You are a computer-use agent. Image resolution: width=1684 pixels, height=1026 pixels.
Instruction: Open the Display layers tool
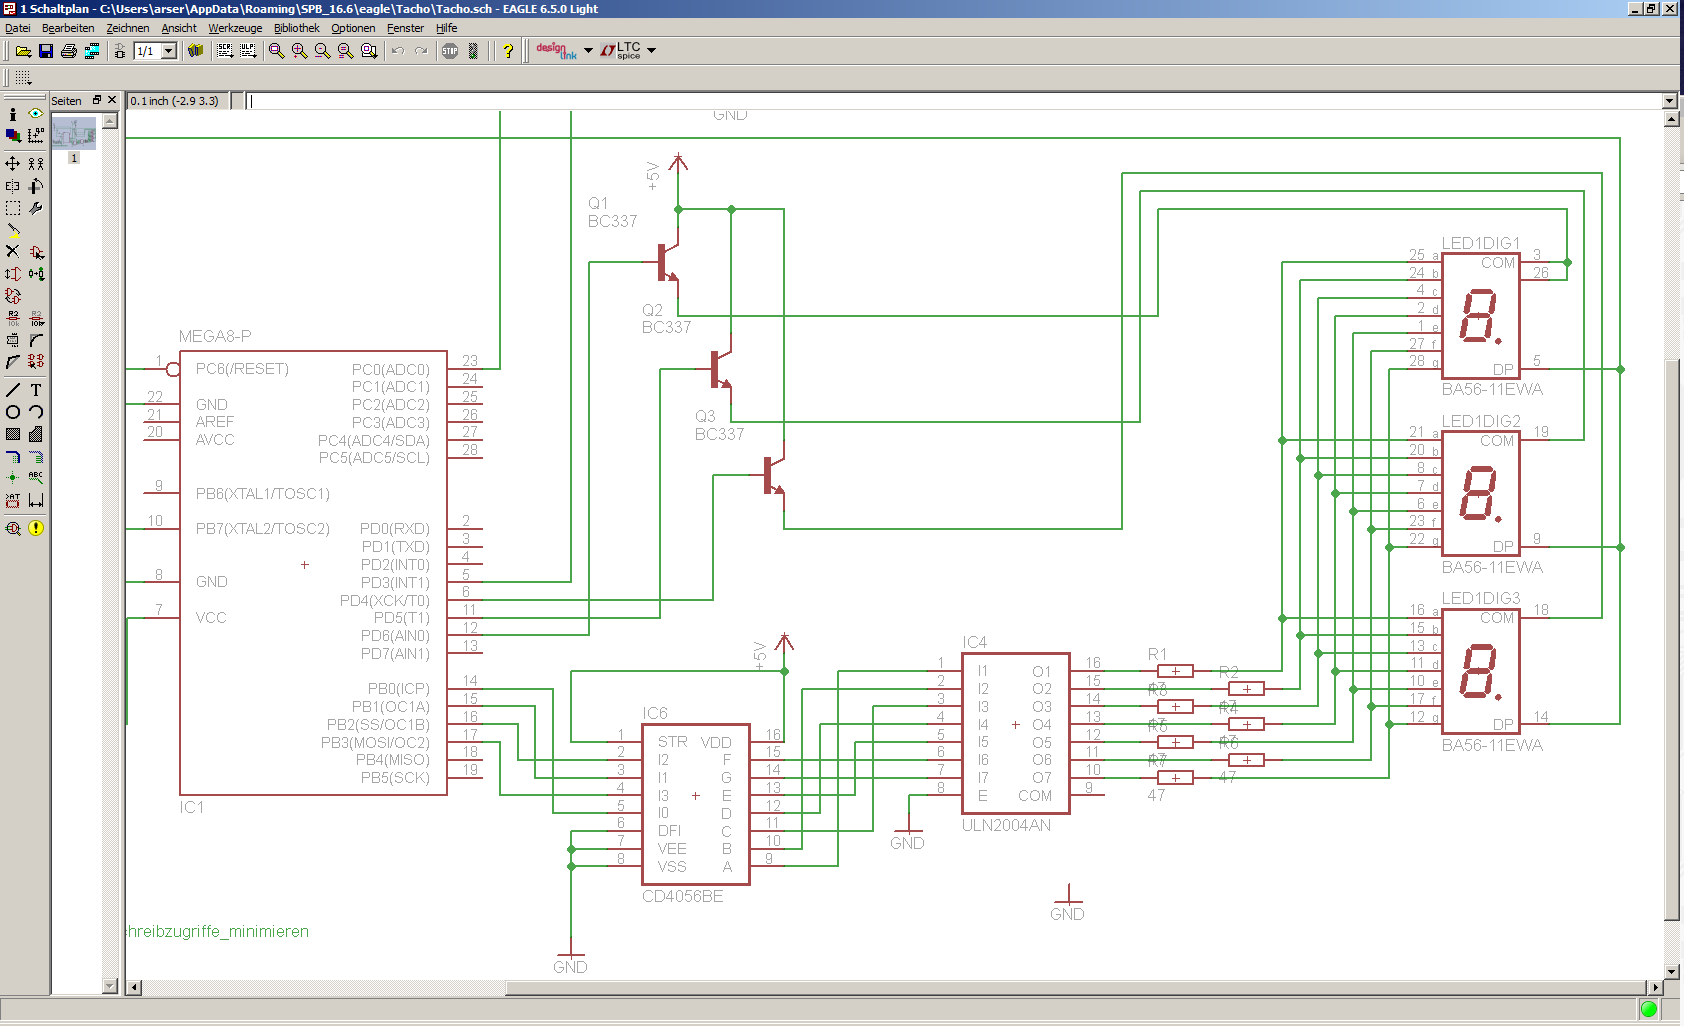coord(13,135)
